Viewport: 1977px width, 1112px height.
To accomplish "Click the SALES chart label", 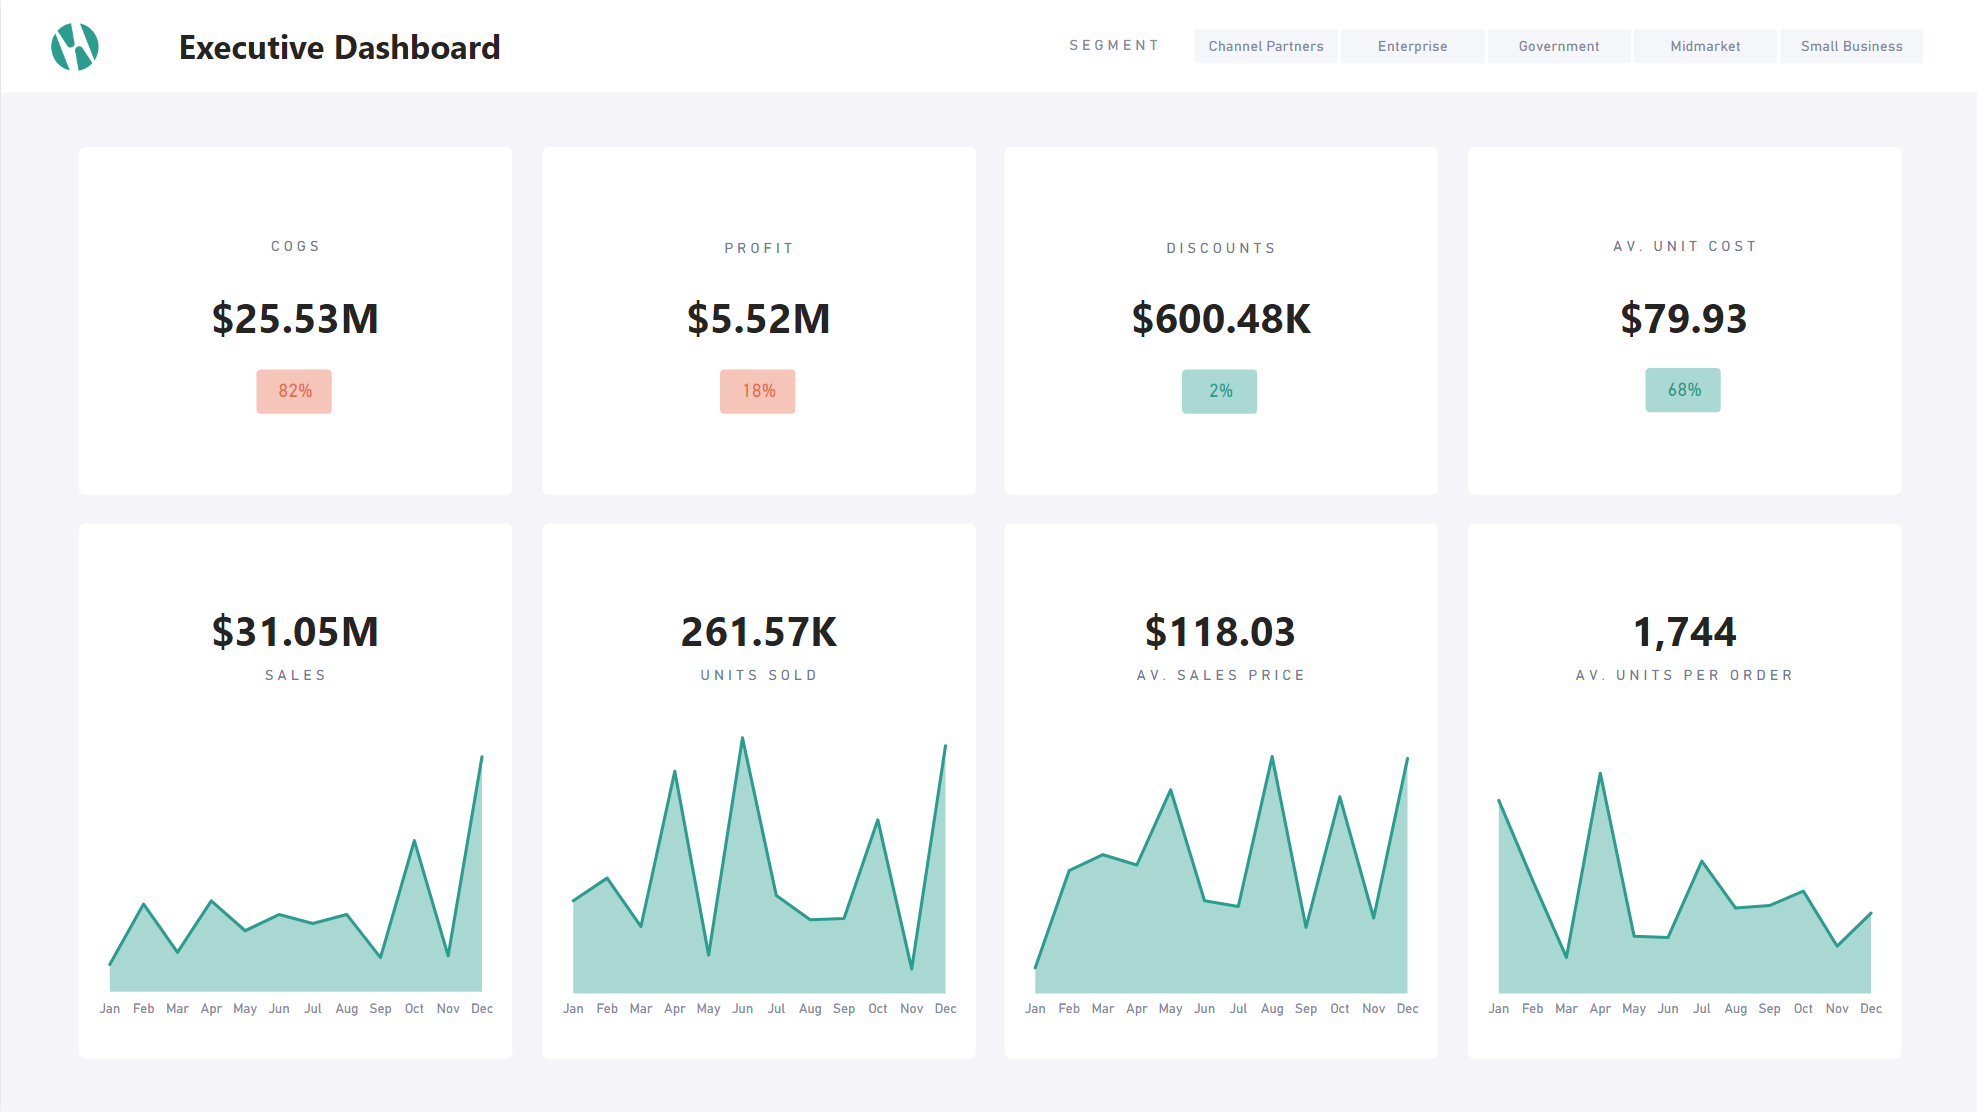I will pos(295,675).
